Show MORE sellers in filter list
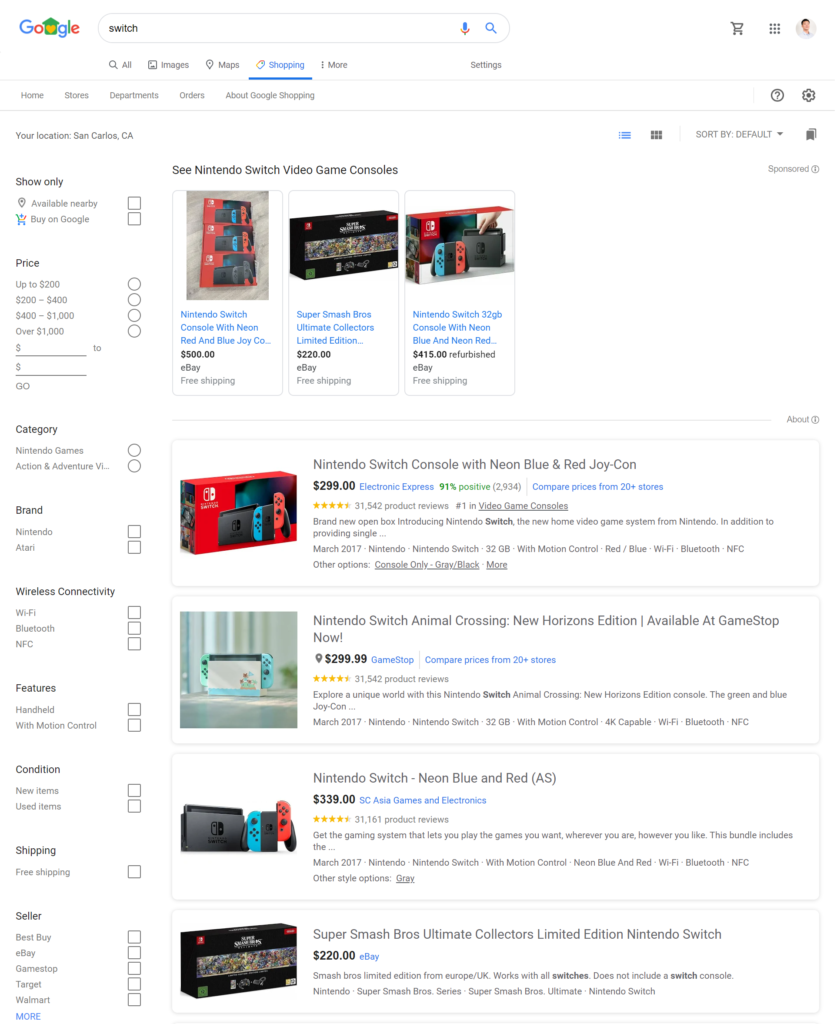 click(x=28, y=1016)
